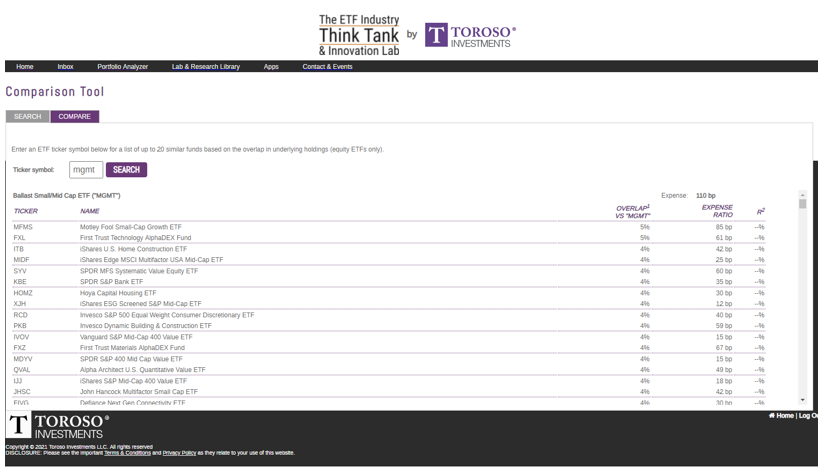The width and height of the screenshot is (822, 470).
Task: Select the SYV ticker
Action: 20,271
